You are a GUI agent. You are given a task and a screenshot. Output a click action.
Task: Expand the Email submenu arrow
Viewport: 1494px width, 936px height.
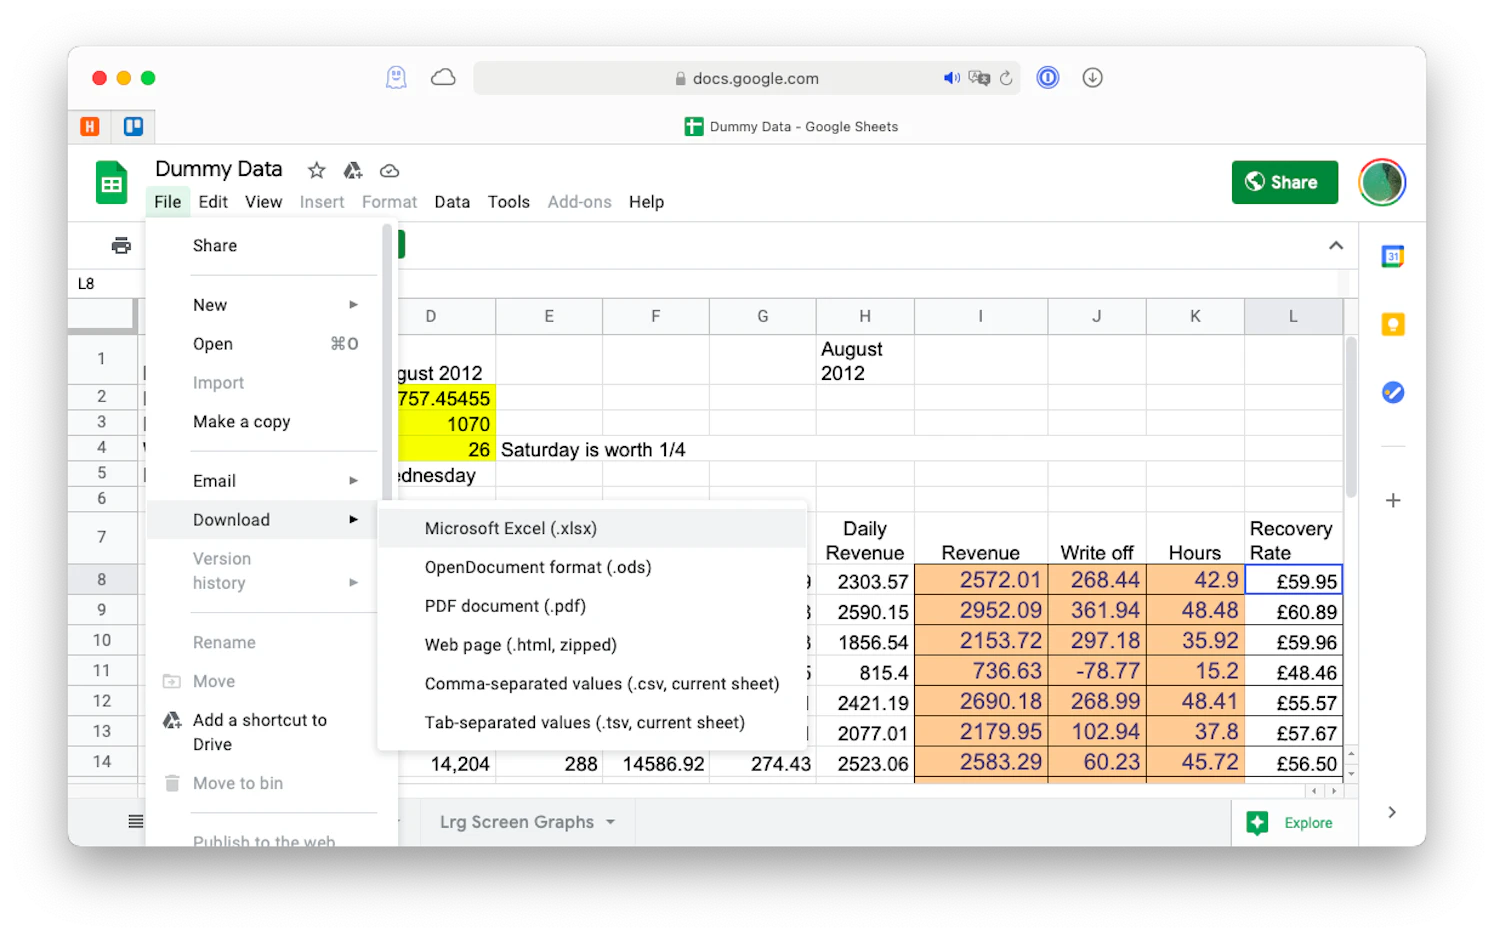click(353, 481)
